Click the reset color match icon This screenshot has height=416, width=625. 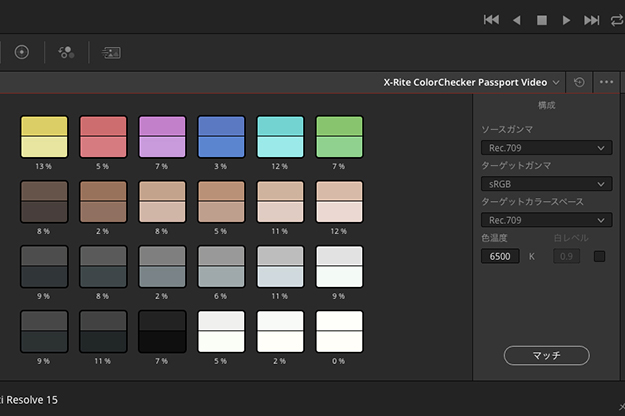tap(580, 82)
